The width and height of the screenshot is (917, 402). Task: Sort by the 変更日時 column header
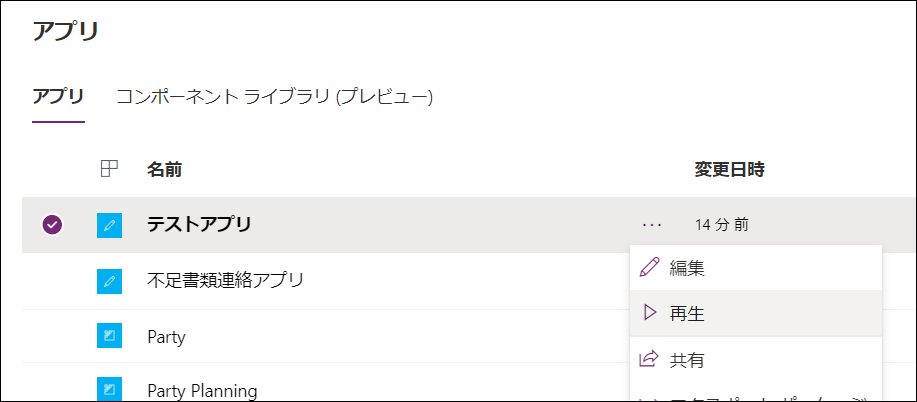(729, 170)
